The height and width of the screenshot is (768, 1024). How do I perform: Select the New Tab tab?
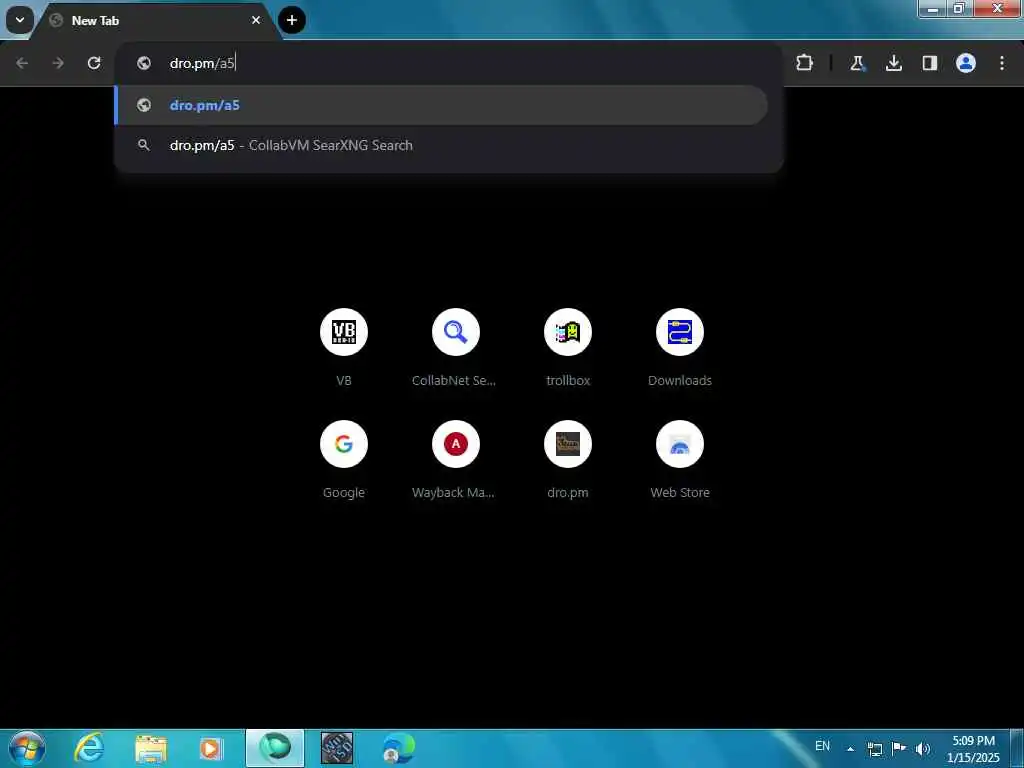157,21
